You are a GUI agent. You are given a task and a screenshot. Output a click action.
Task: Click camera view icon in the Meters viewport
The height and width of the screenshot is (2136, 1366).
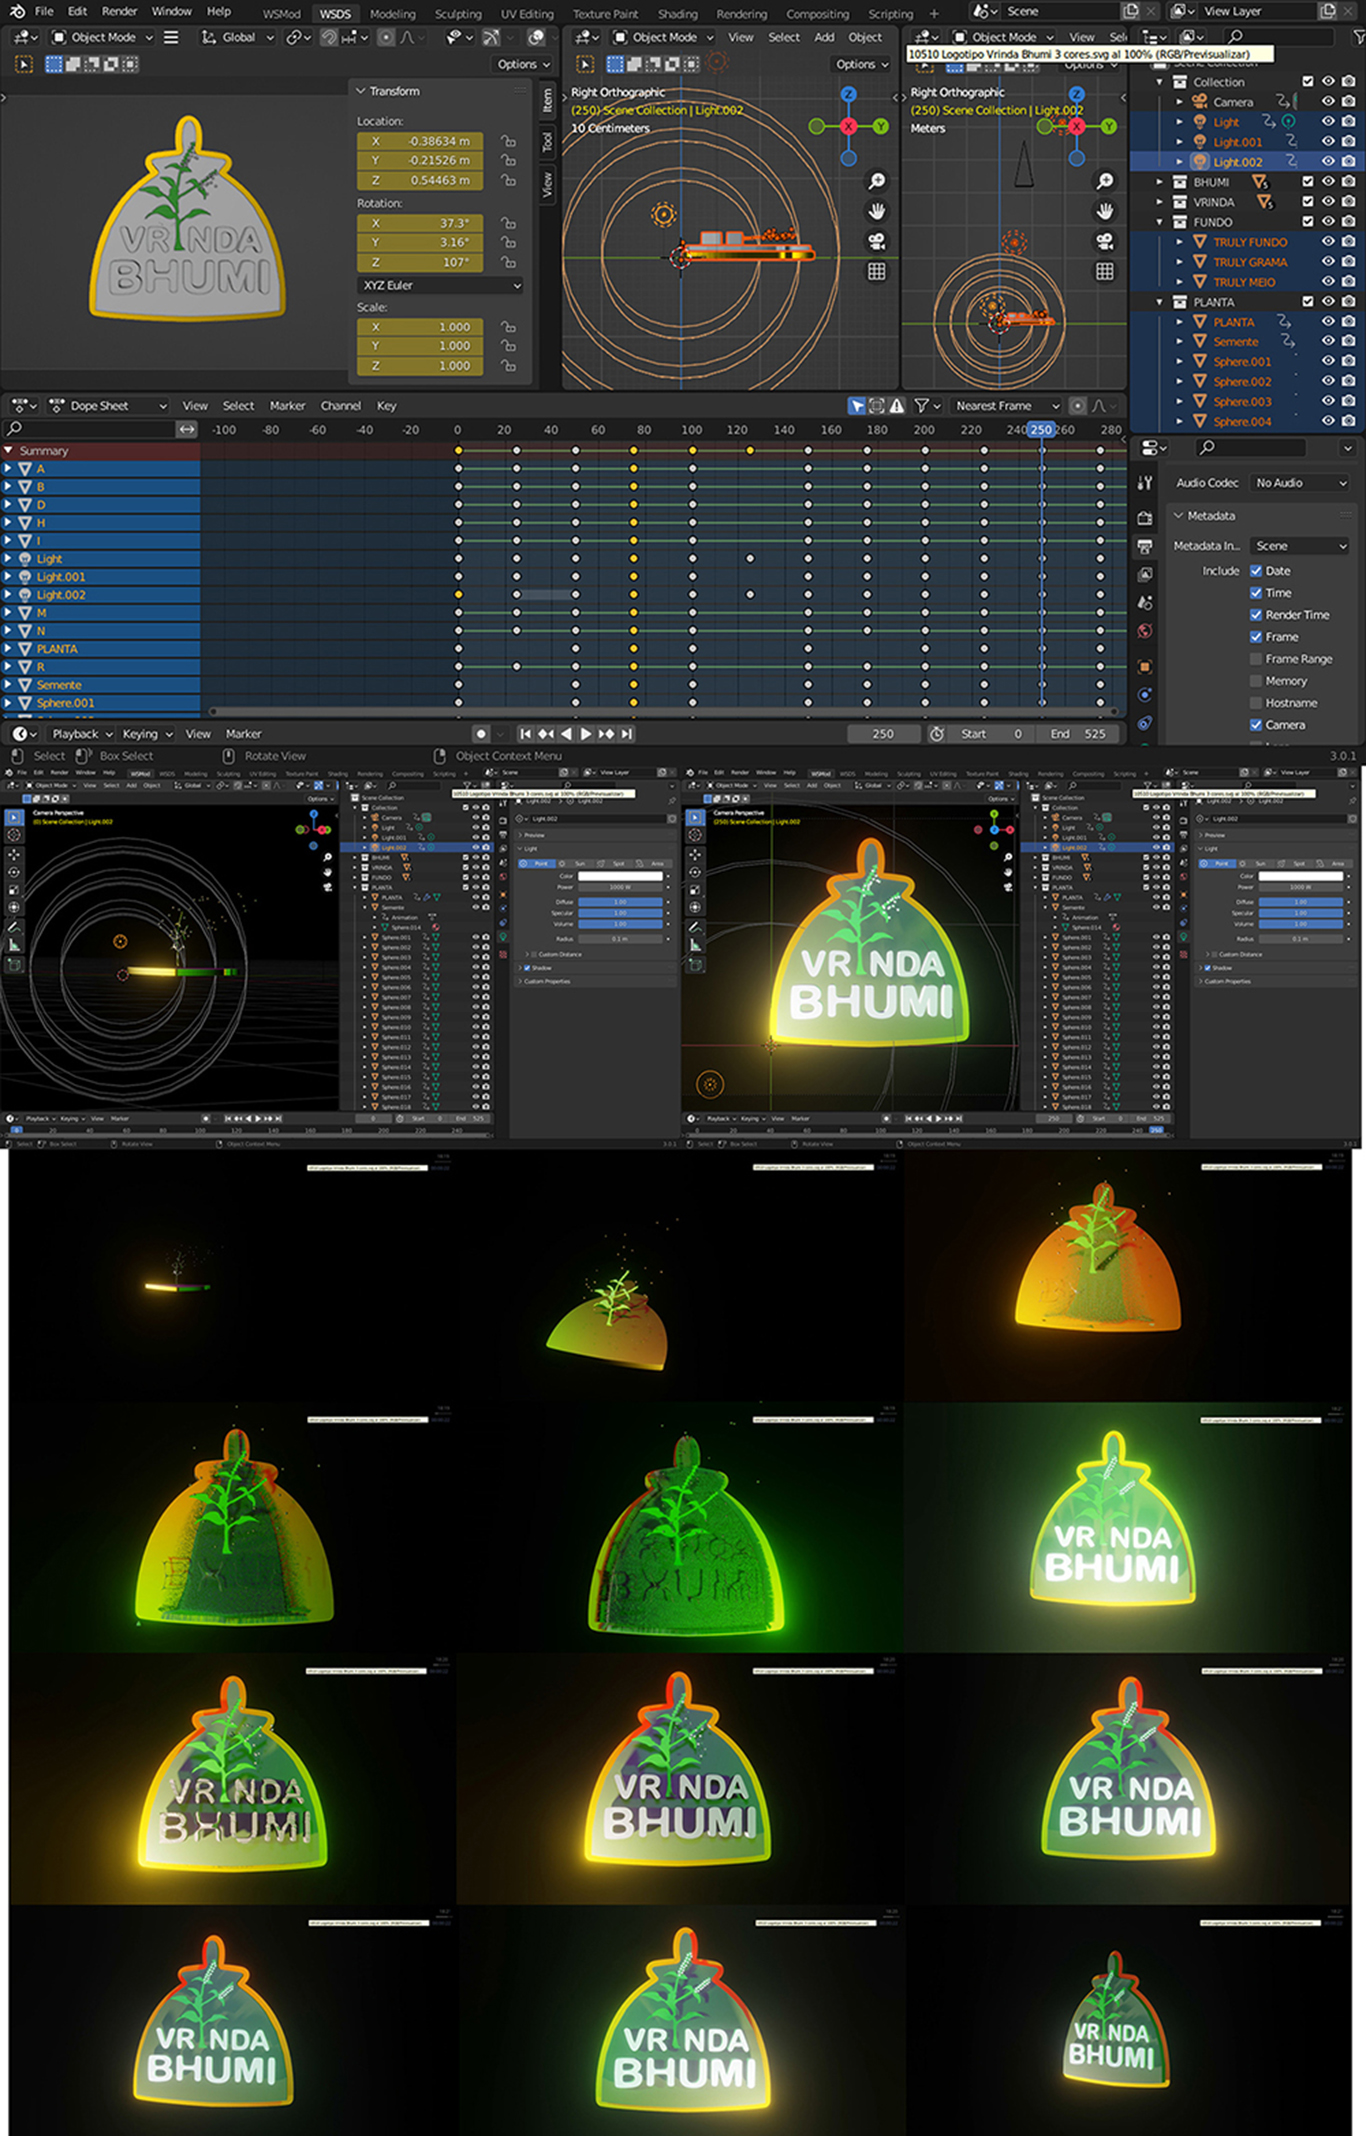[x=1105, y=241]
